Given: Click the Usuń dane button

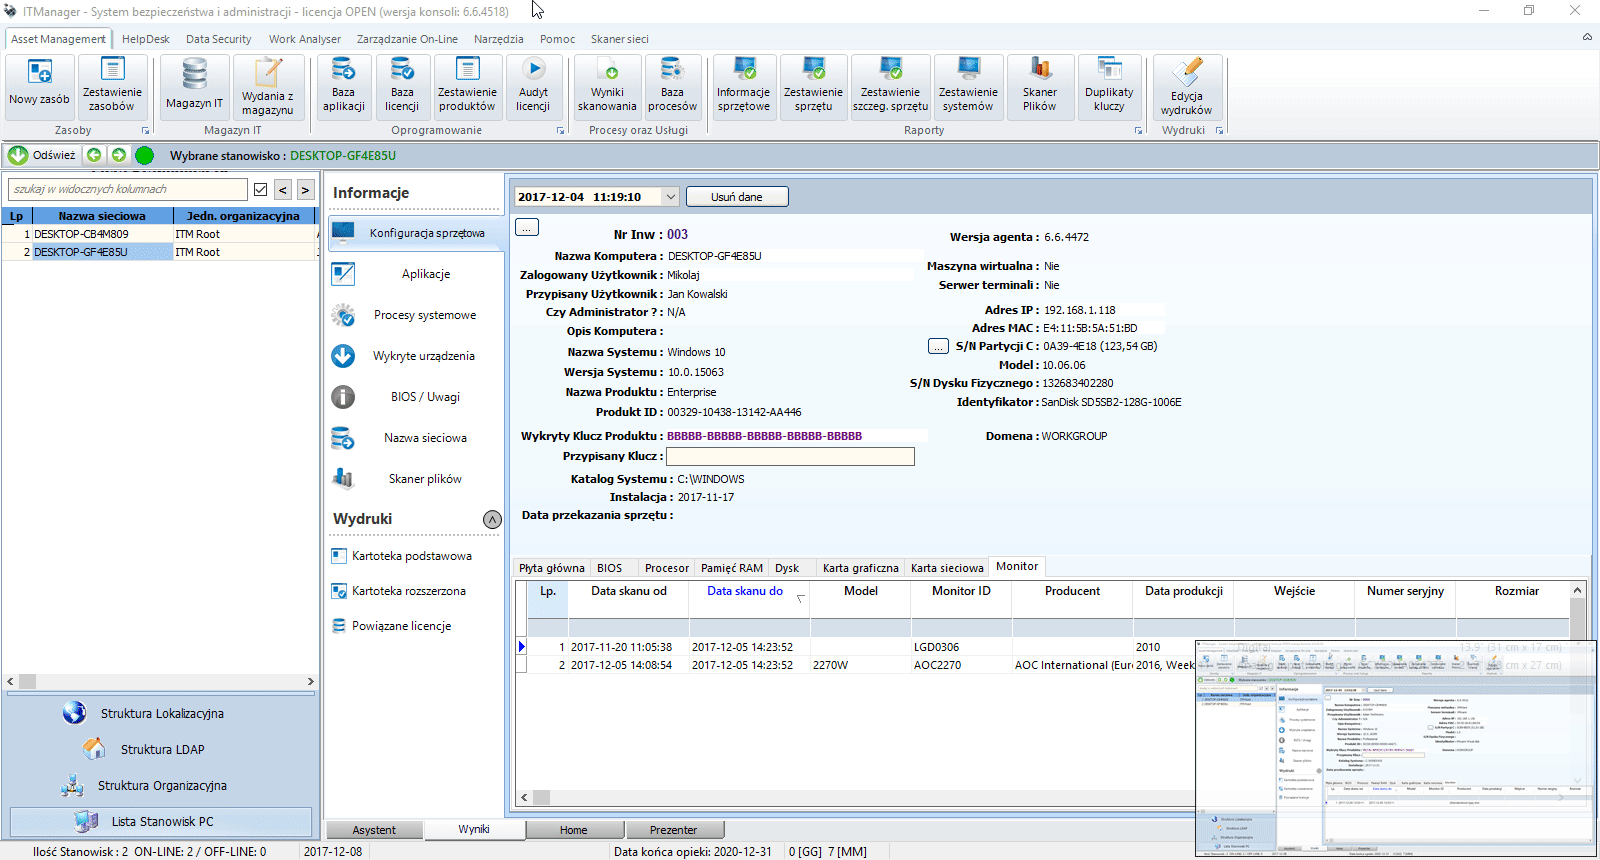Looking at the screenshot, I should (737, 197).
